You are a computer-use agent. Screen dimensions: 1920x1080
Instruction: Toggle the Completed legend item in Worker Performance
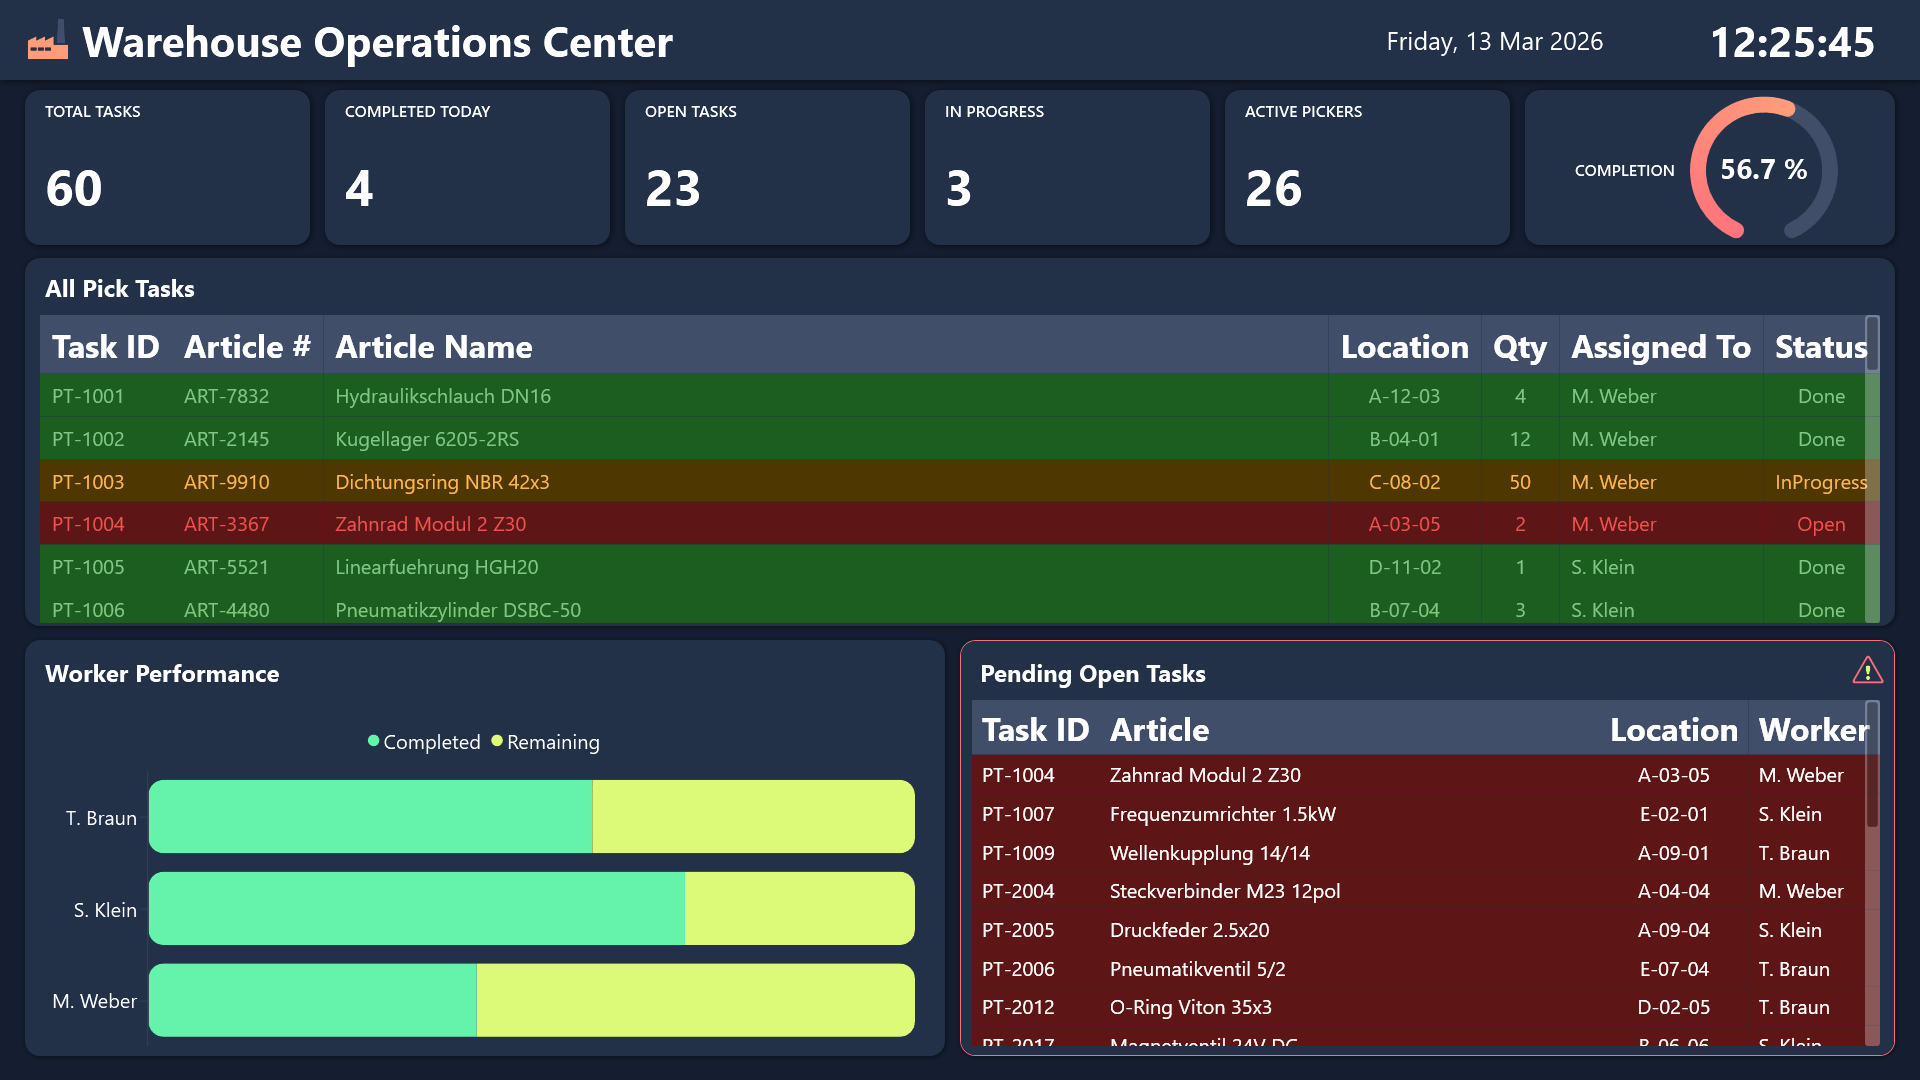coord(423,742)
